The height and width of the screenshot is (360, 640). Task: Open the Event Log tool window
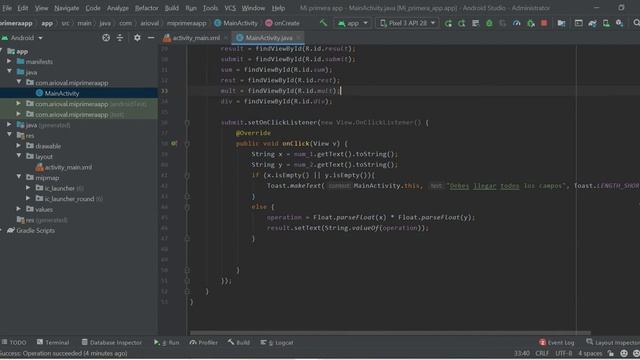(x=556, y=342)
